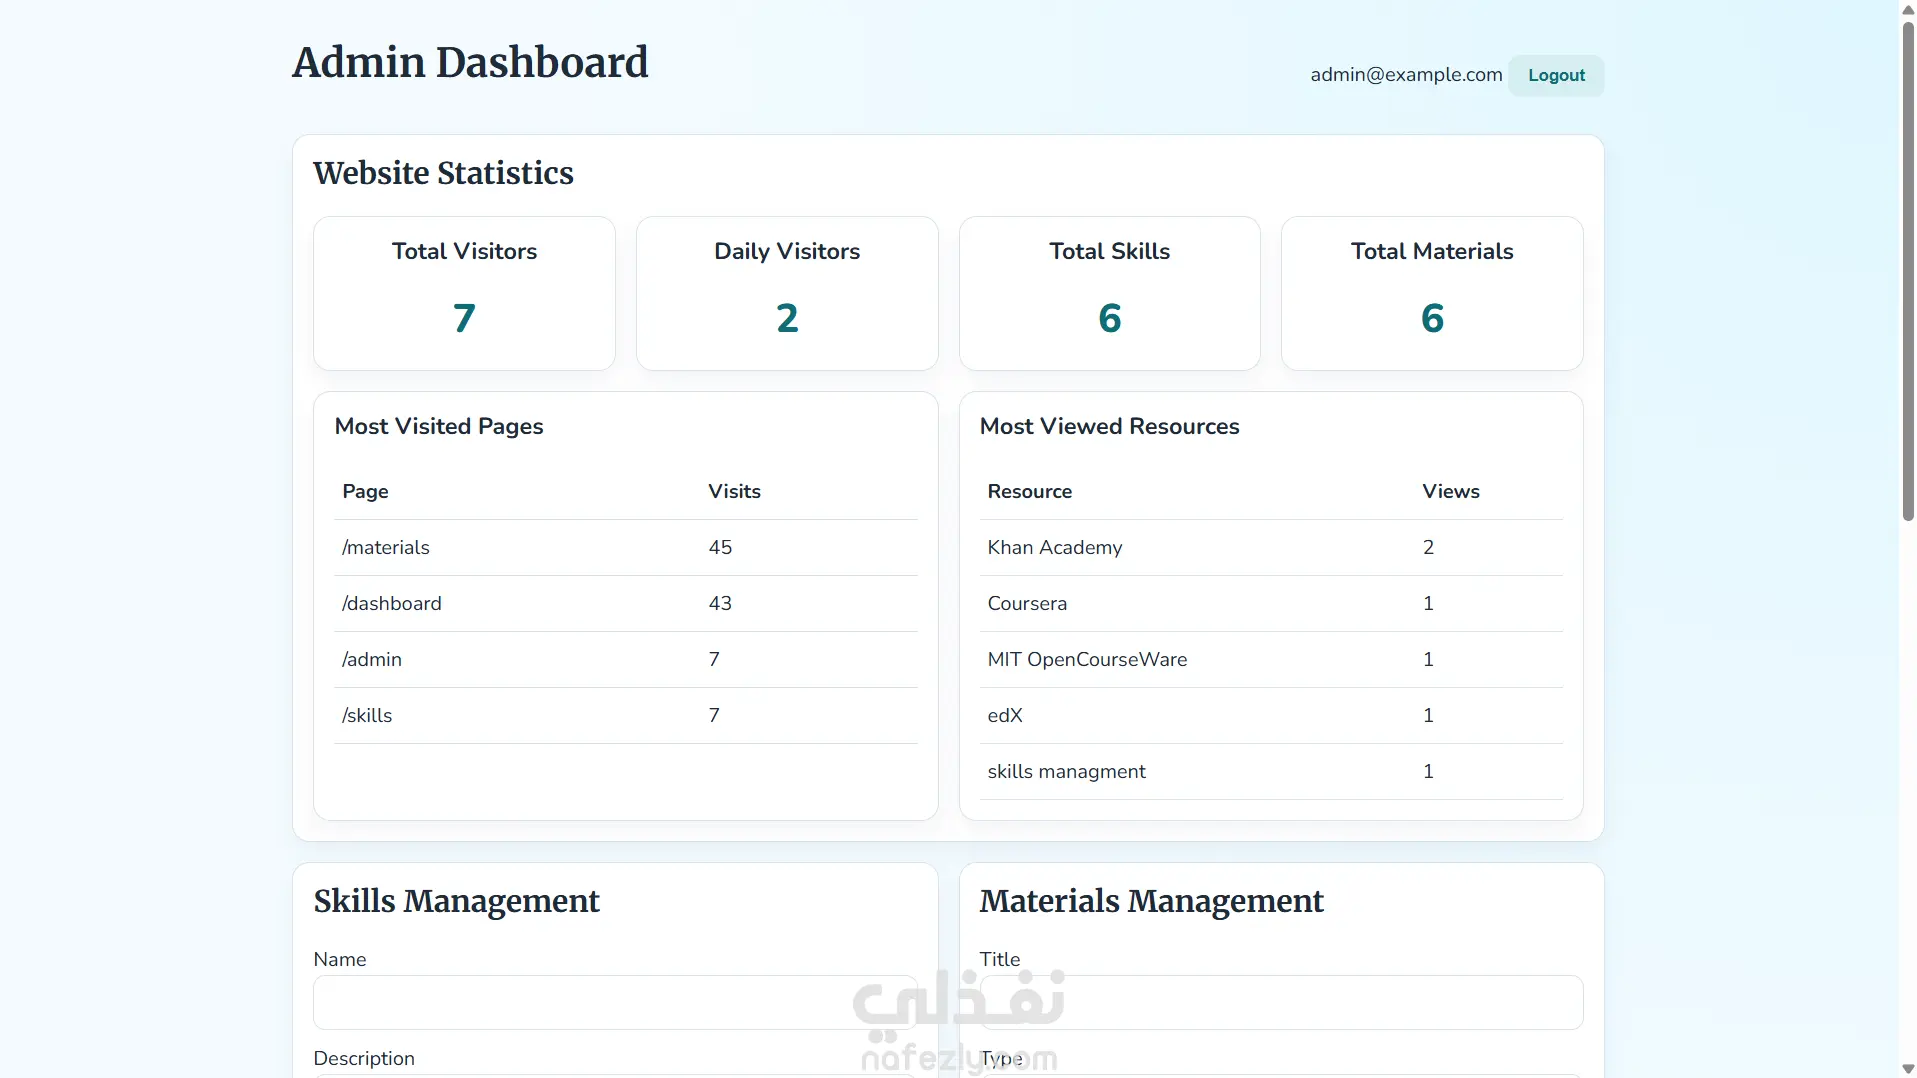The width and height of the screenshot is (1917, 1078).
Task: Click the admin@example.com email text
Action: [x=1406, y=75]
